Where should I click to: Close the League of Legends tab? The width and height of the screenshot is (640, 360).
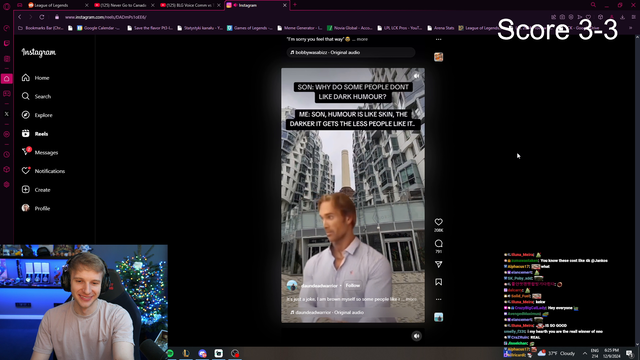click(x=87, y=5)
